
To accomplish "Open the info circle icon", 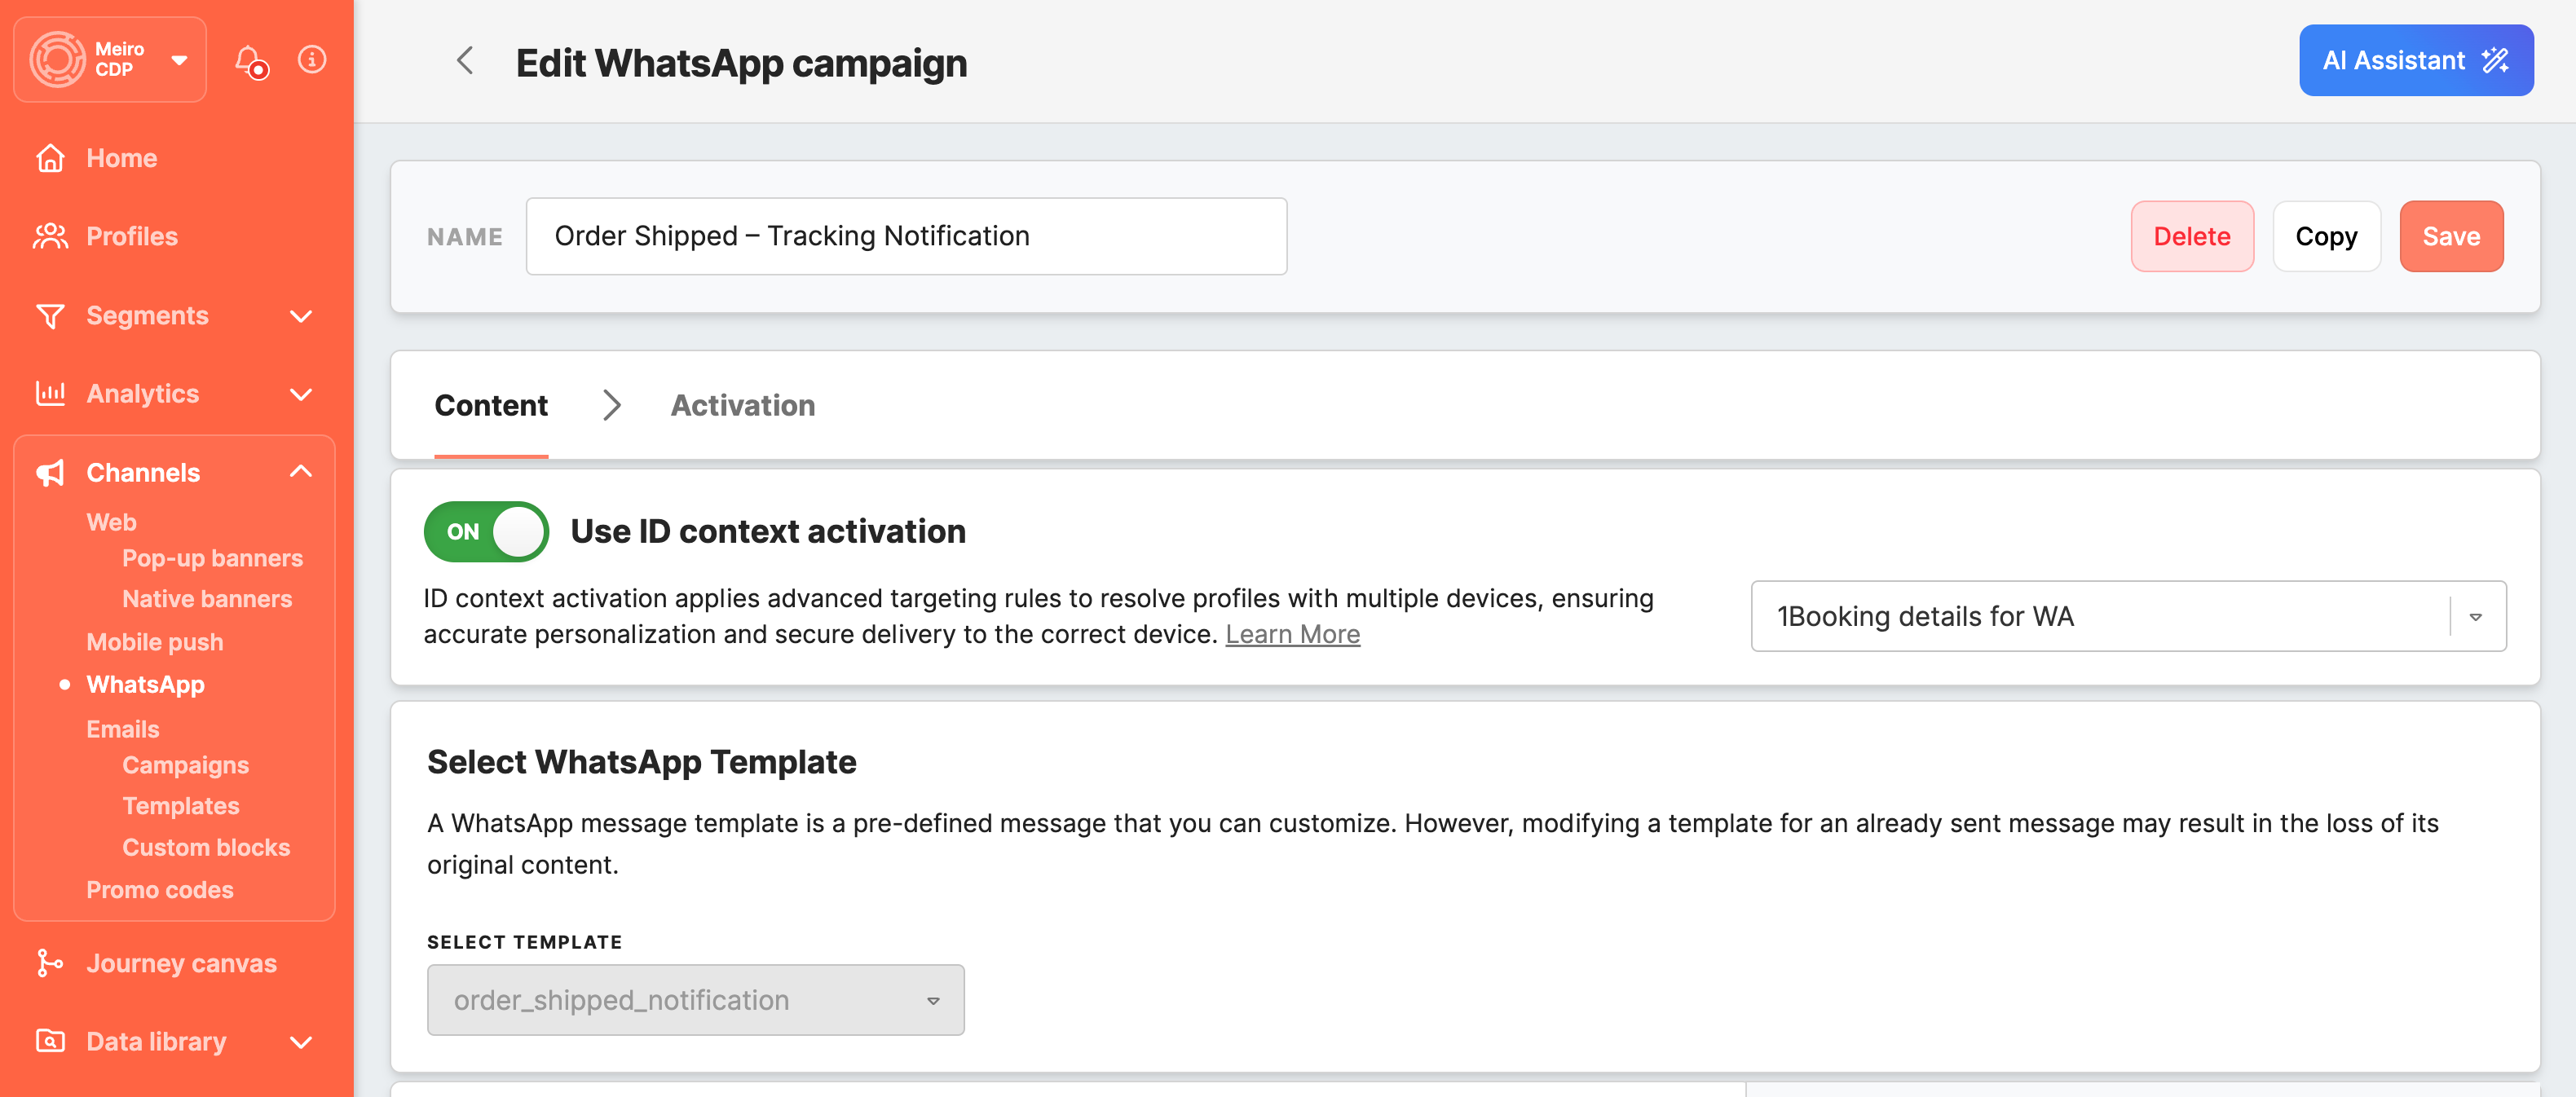I will (x=312, y=60).
